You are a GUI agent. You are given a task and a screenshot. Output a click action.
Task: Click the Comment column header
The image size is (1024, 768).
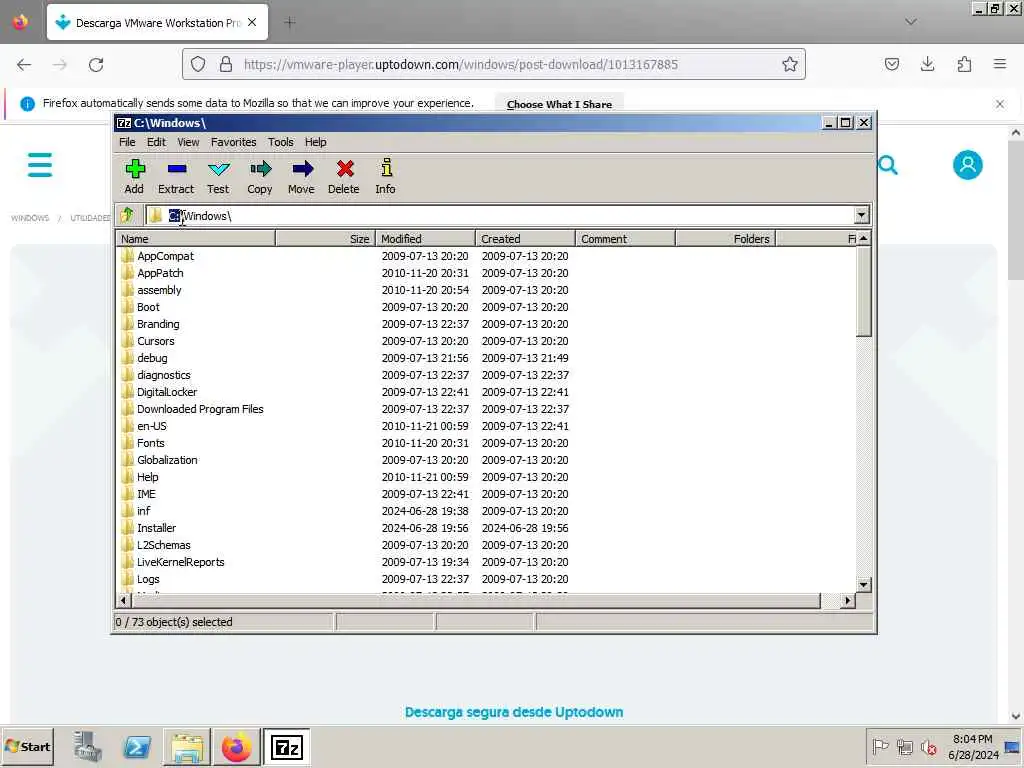click(x=625, y=239)
